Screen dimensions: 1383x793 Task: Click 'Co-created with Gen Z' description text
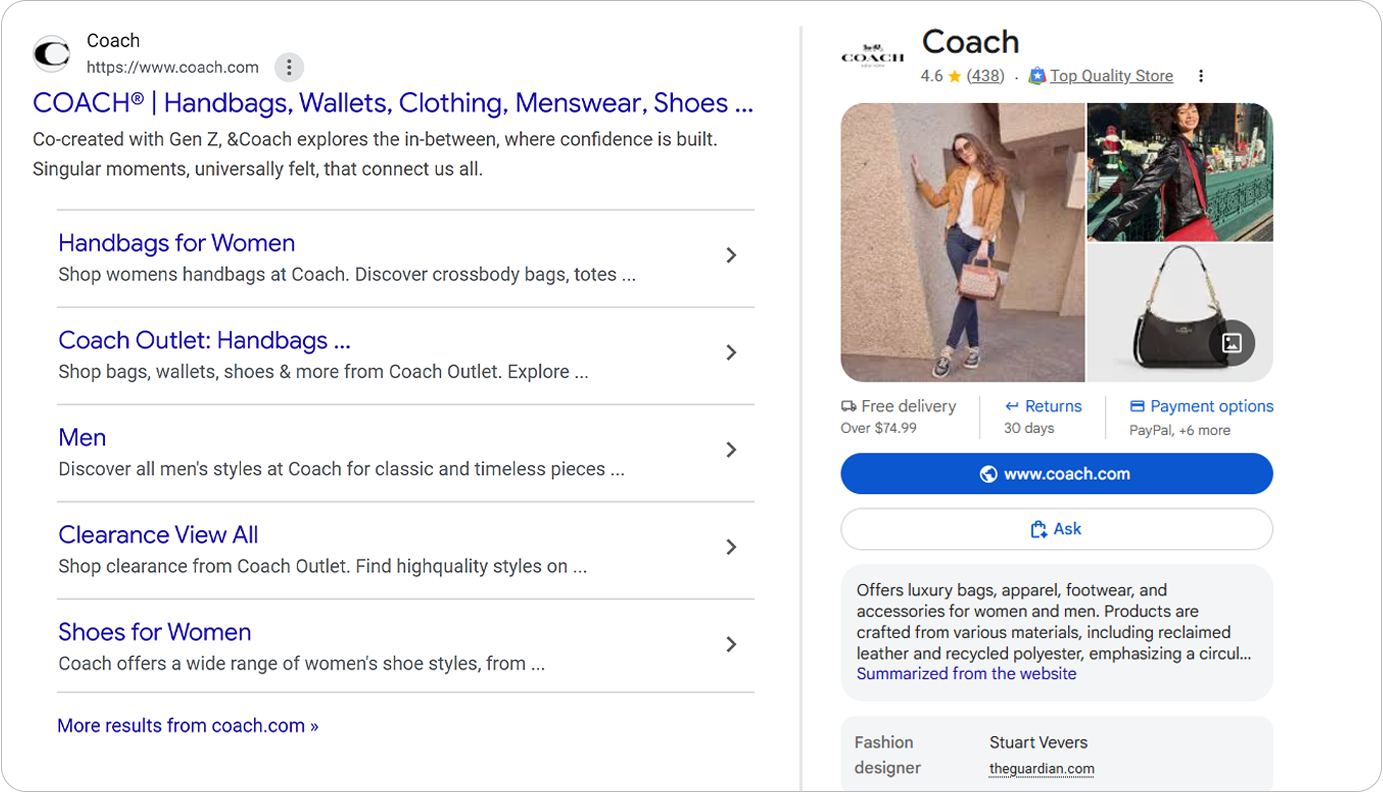tap(375, 154)
